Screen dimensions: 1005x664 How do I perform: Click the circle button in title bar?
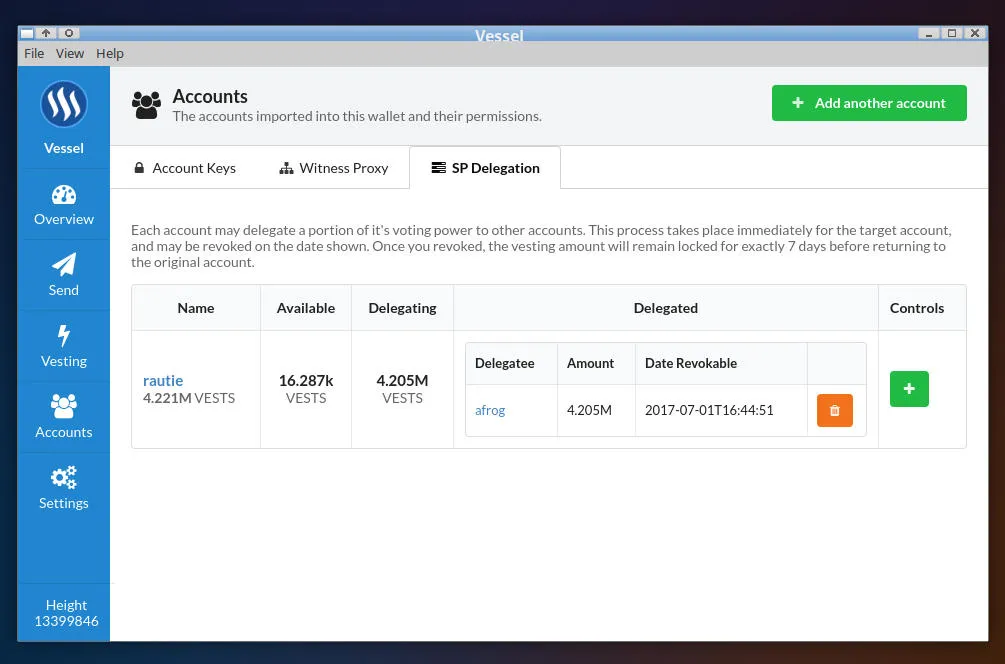tap(69, 33)
